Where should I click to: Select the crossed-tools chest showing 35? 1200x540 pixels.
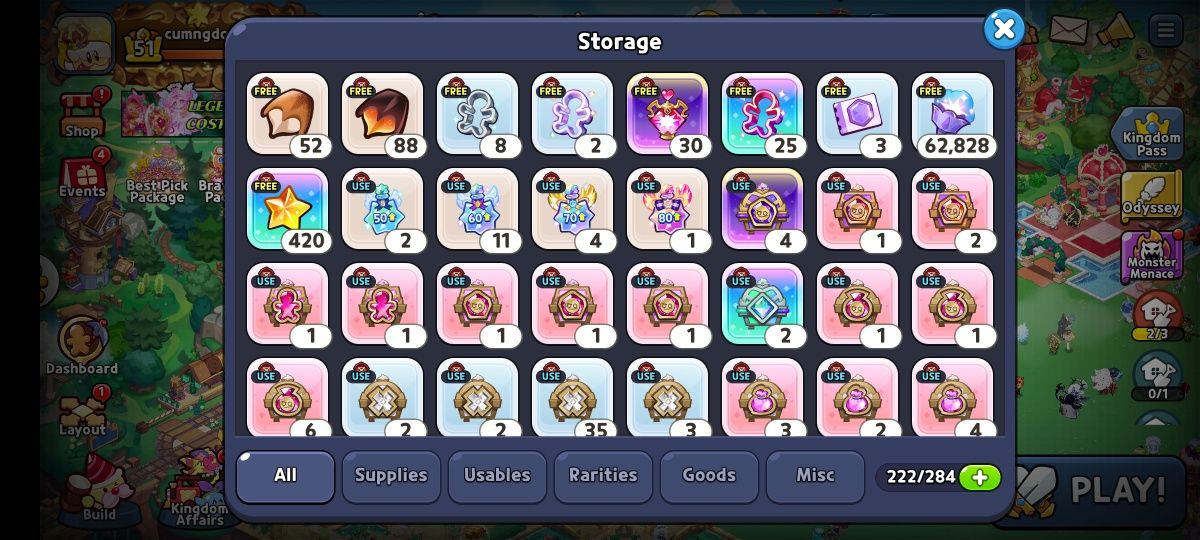coord(572,397)
